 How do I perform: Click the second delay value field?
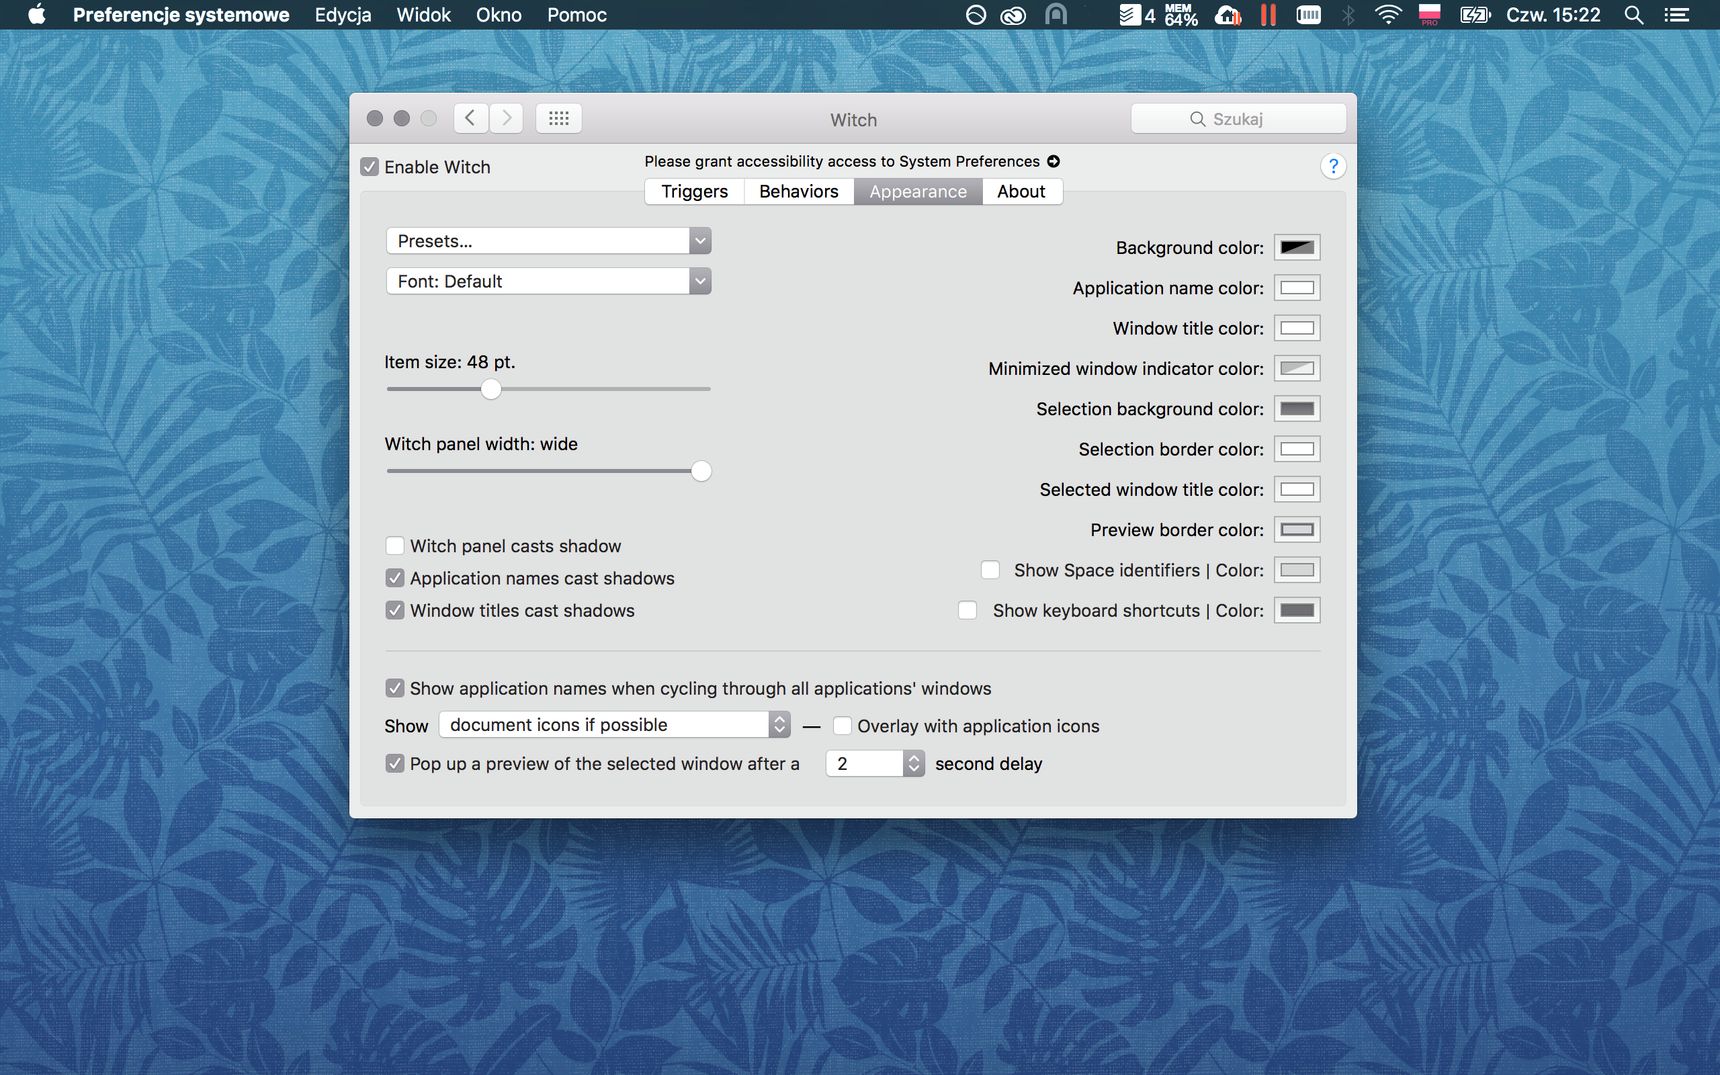click(865, 764)
